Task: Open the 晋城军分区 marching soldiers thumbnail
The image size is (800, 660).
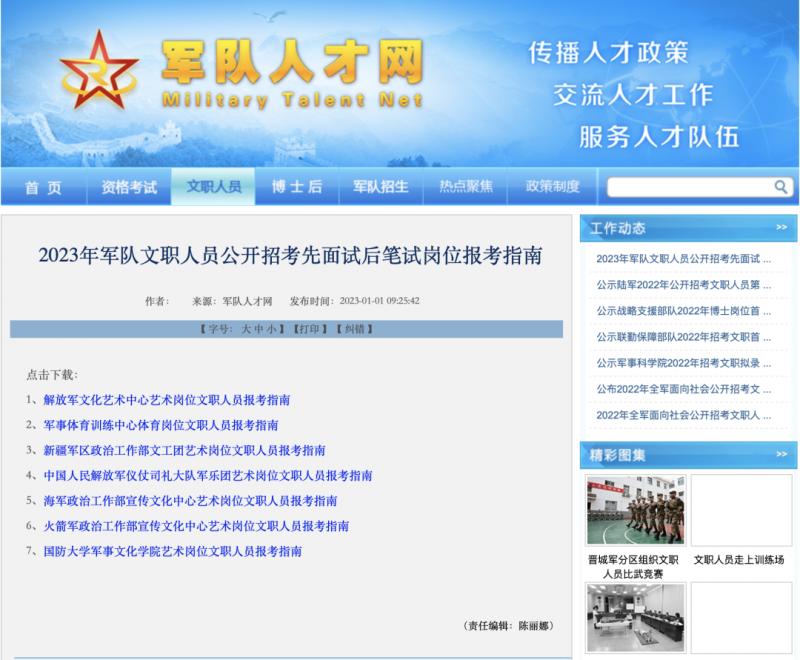Action: click(635, 510)
